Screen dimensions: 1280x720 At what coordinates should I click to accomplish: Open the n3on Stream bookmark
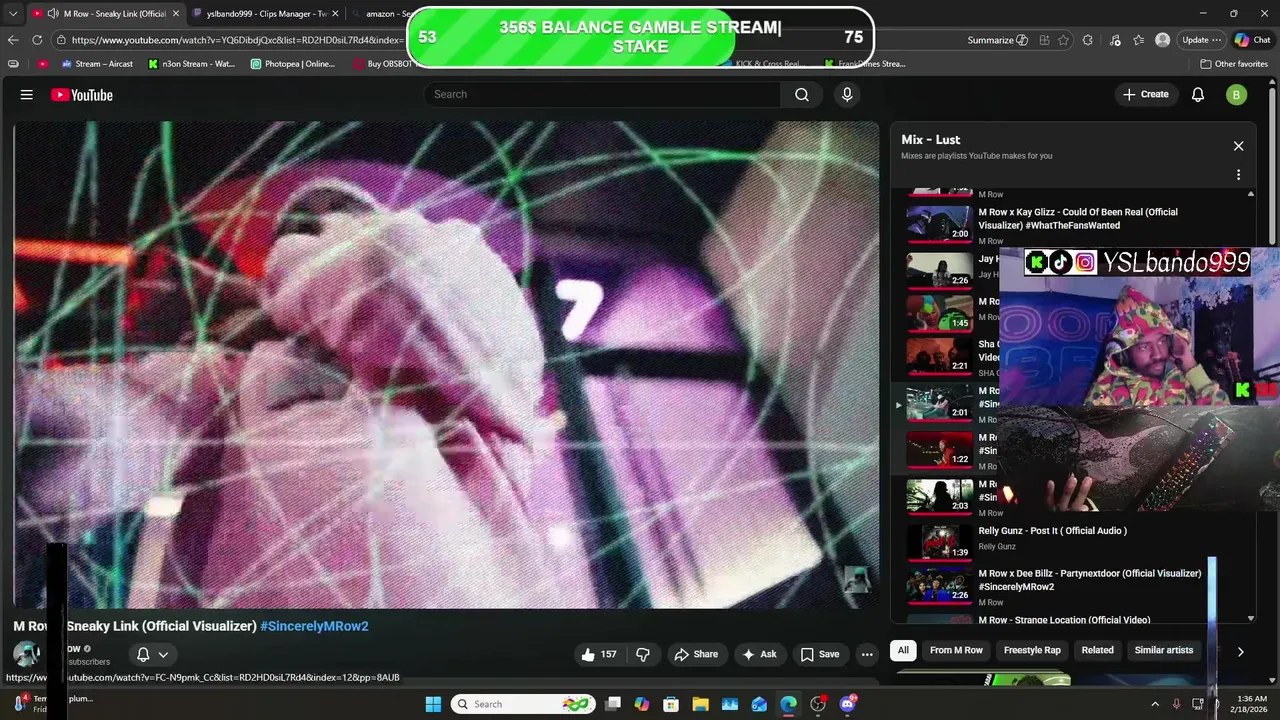(191, 64)
